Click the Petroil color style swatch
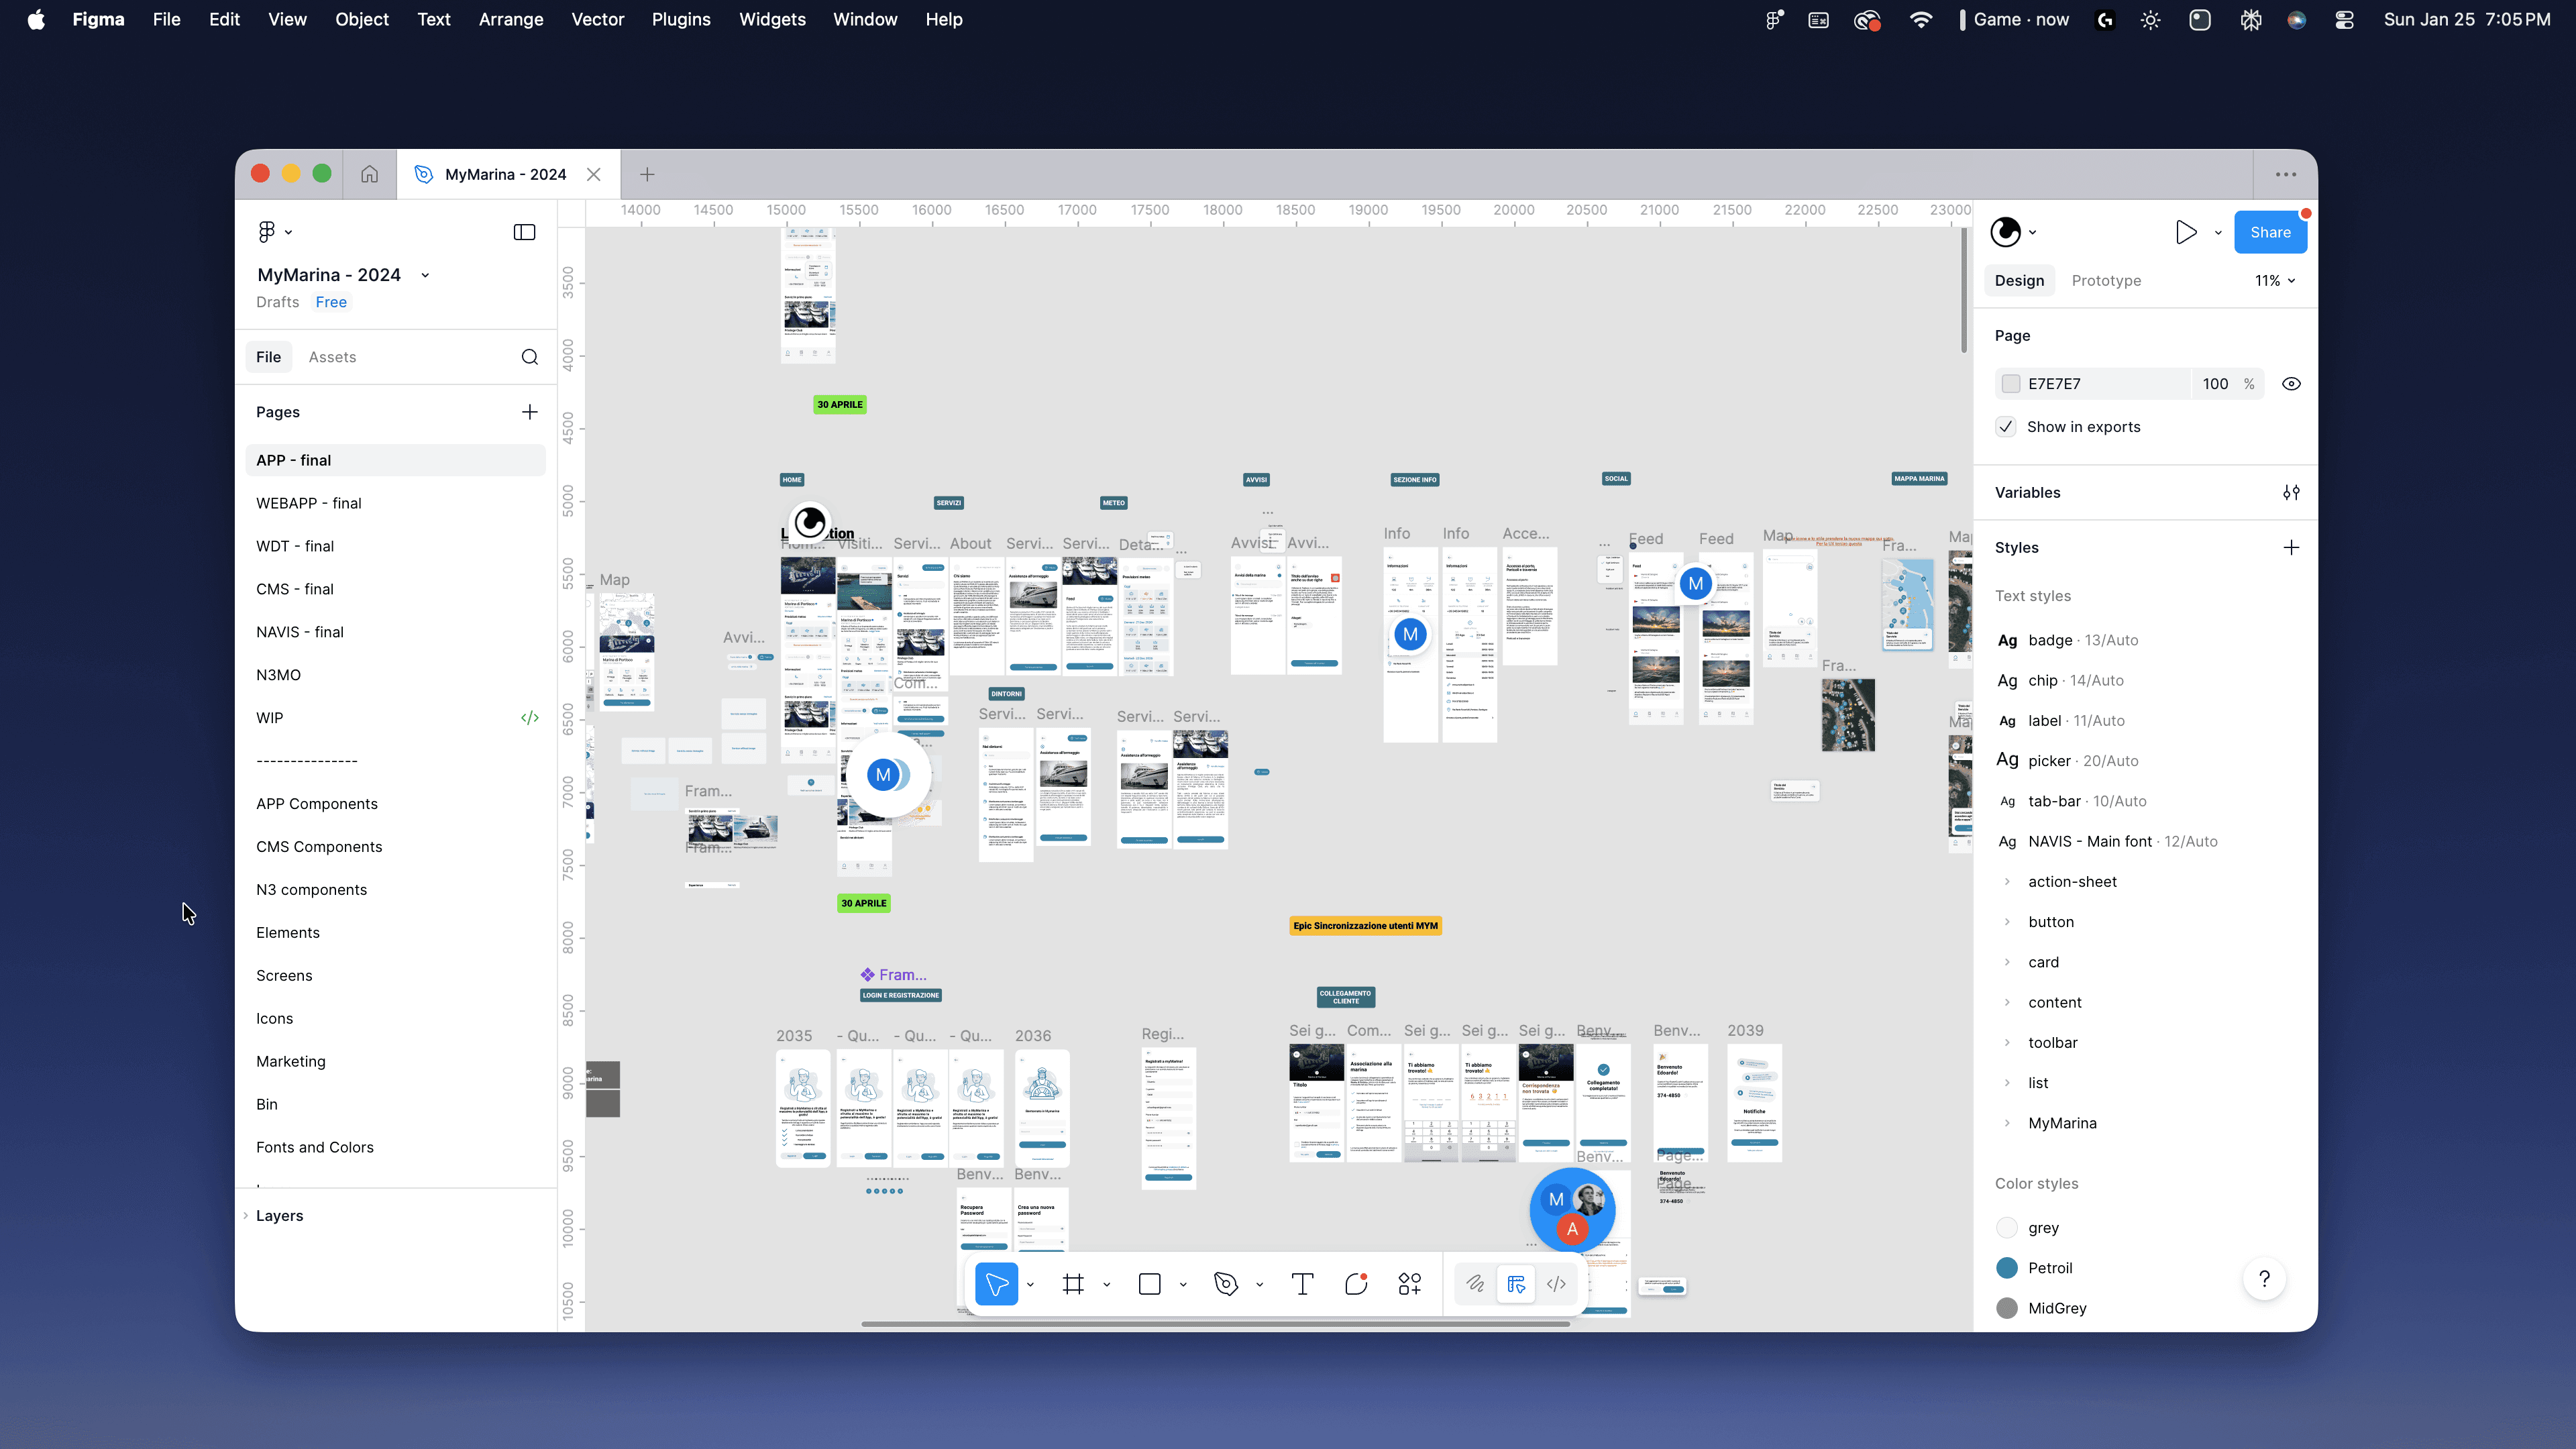 (2007, 1268)
